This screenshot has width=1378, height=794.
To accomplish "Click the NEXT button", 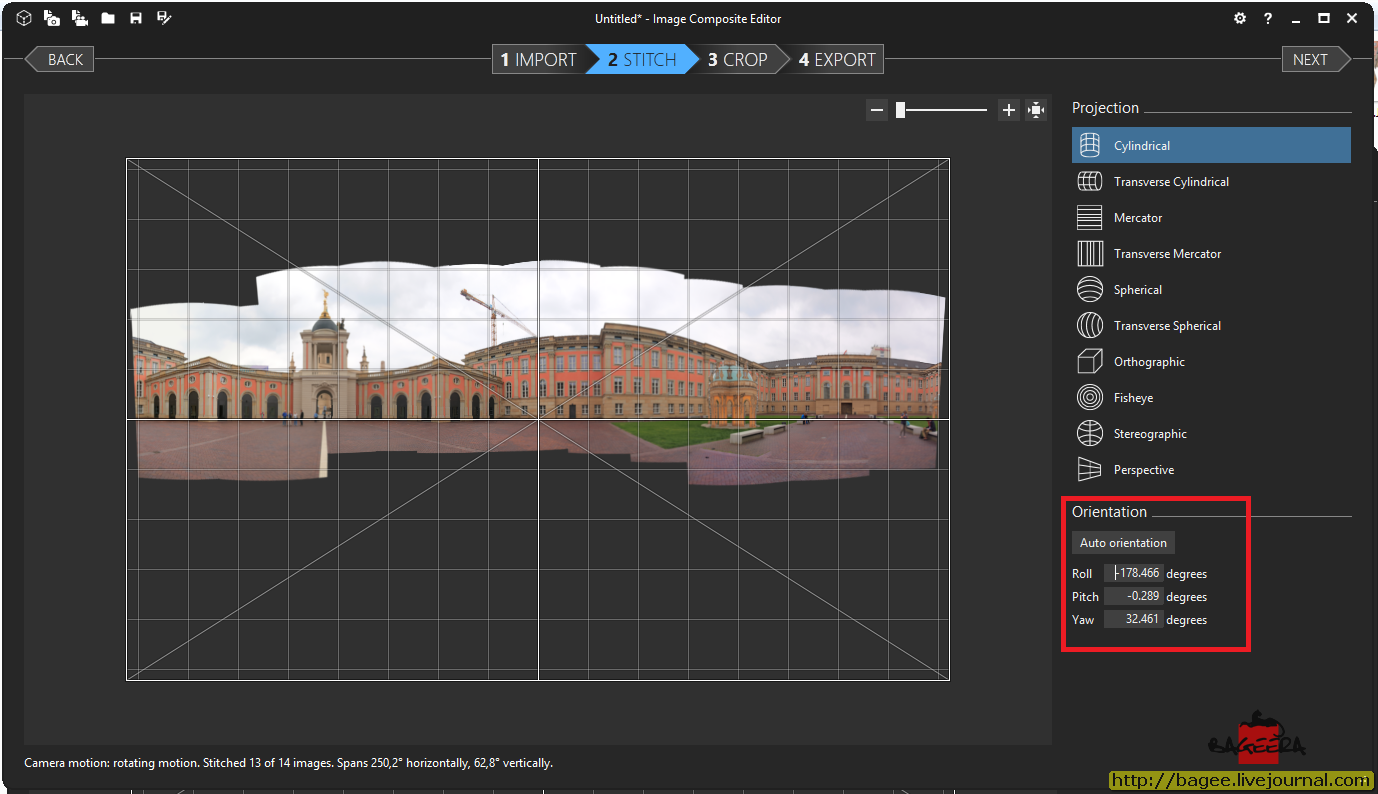I will (x=1316, y=60).
